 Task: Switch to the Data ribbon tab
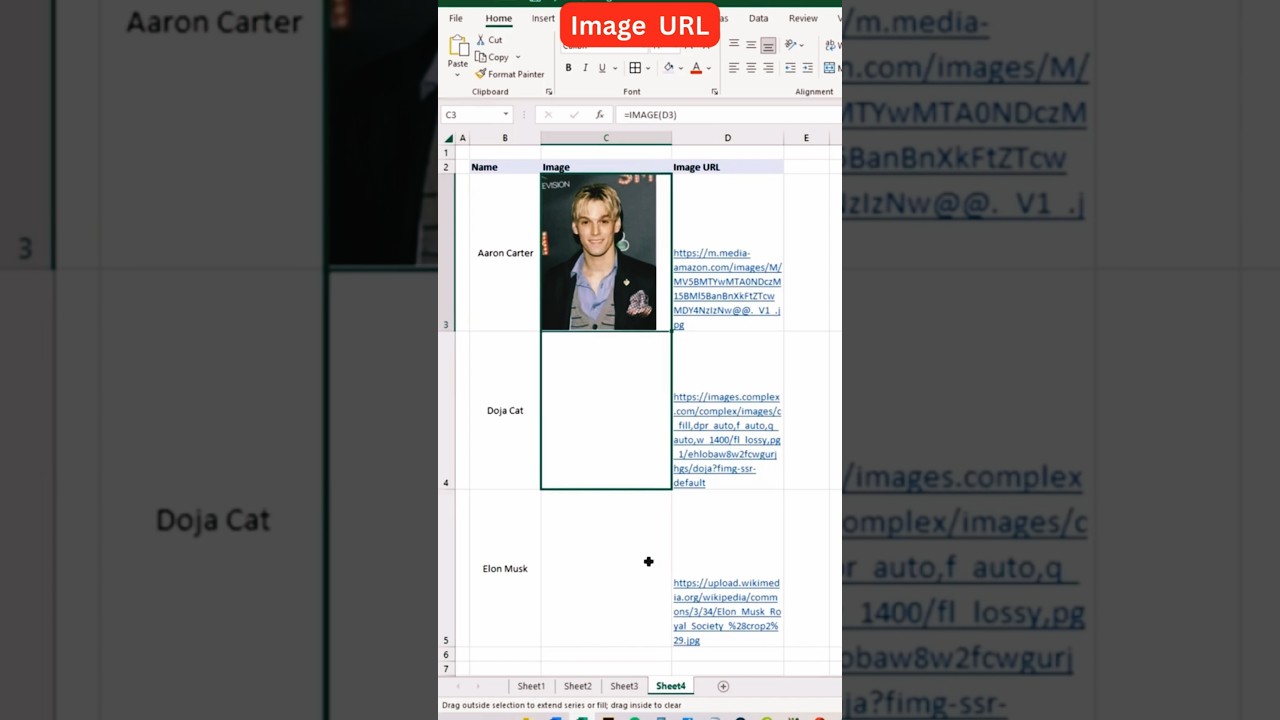coord(759,18)
